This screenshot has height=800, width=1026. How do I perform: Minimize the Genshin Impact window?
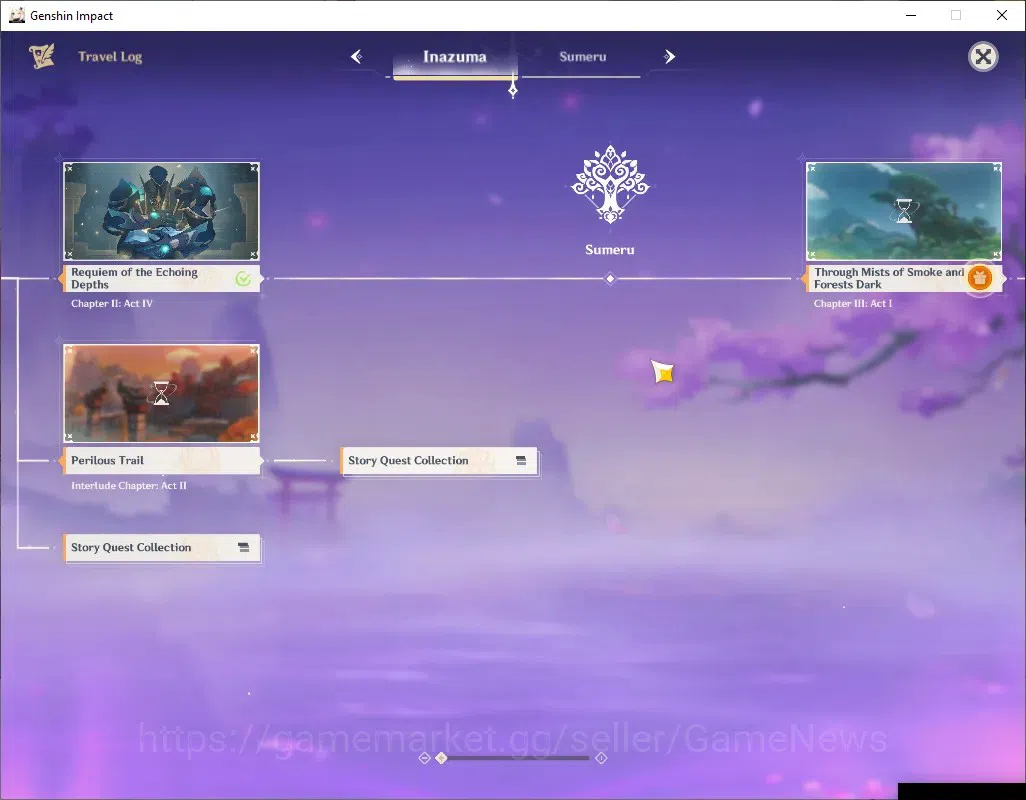point(911,15)
